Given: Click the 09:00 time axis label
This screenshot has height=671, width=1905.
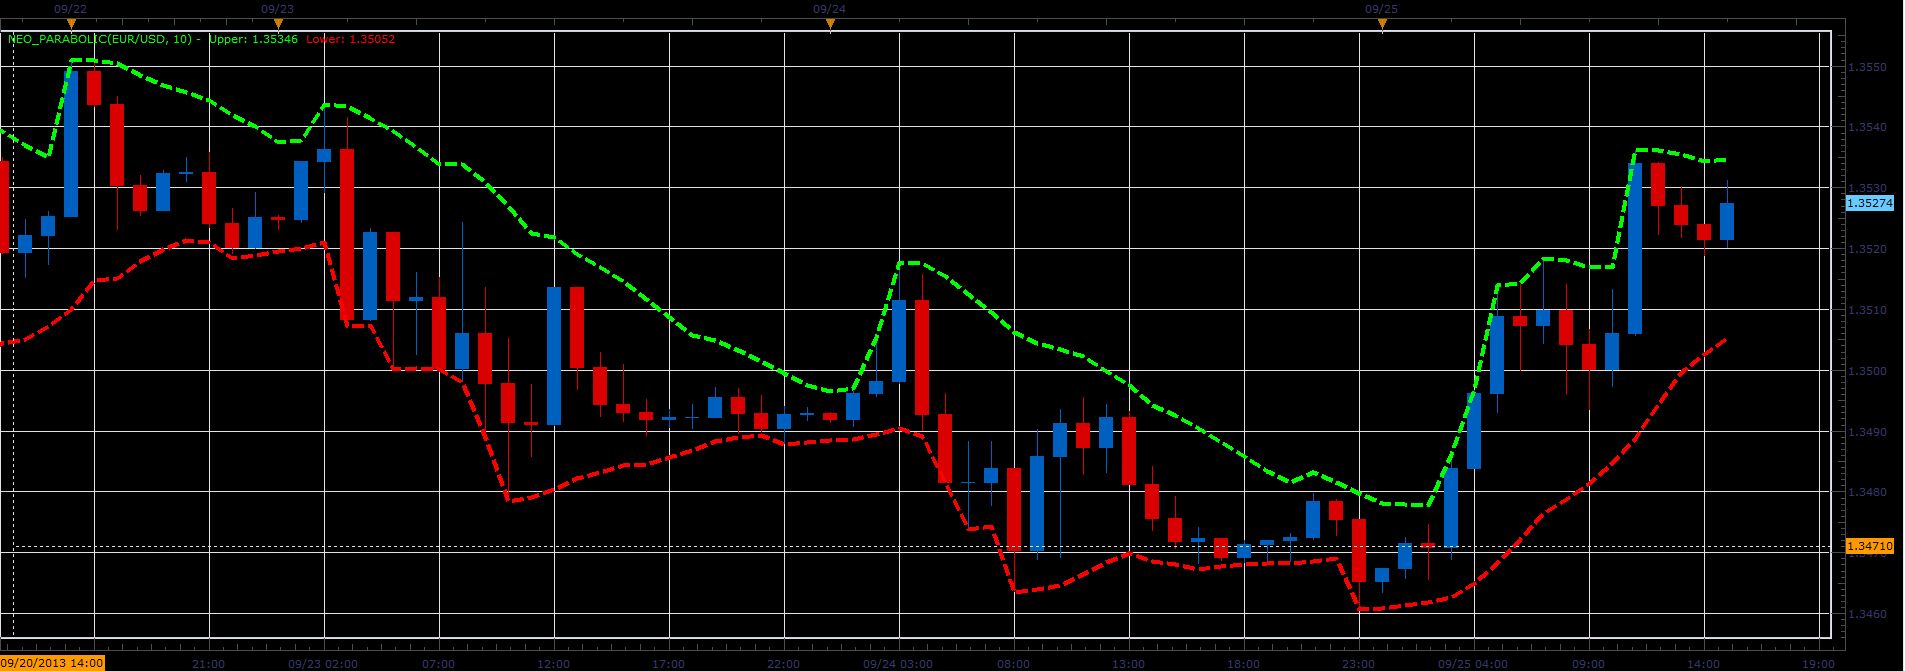Looking at the screenshot, I should pyautogui.click(x=1588, y=664).
